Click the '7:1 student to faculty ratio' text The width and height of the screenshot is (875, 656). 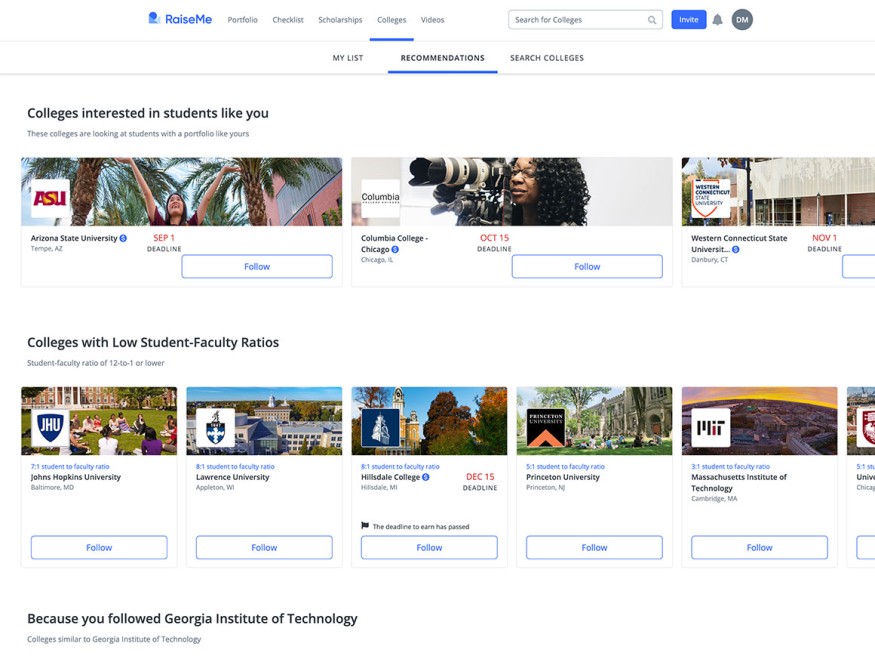coord(70,466)
